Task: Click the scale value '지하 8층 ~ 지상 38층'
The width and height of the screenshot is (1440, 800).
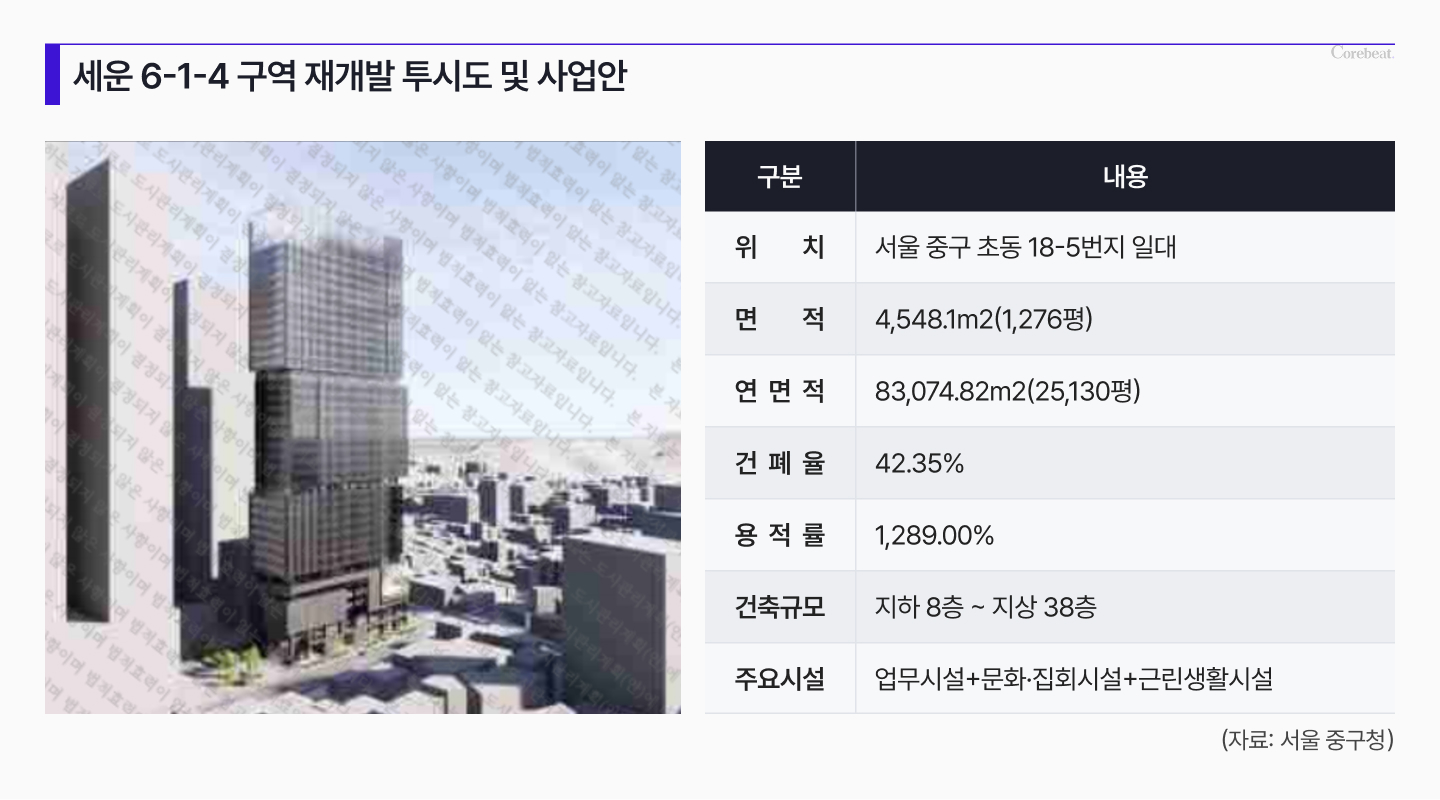Action: (985, 607)
